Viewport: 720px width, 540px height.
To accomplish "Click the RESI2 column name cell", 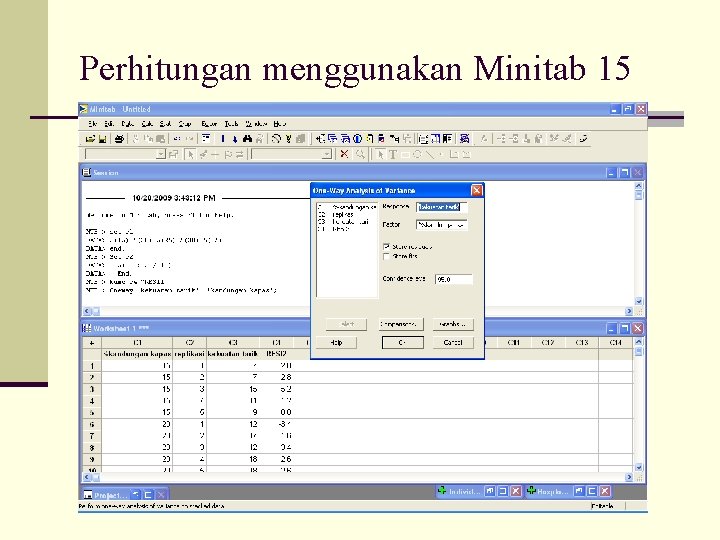I will [277, 354].
